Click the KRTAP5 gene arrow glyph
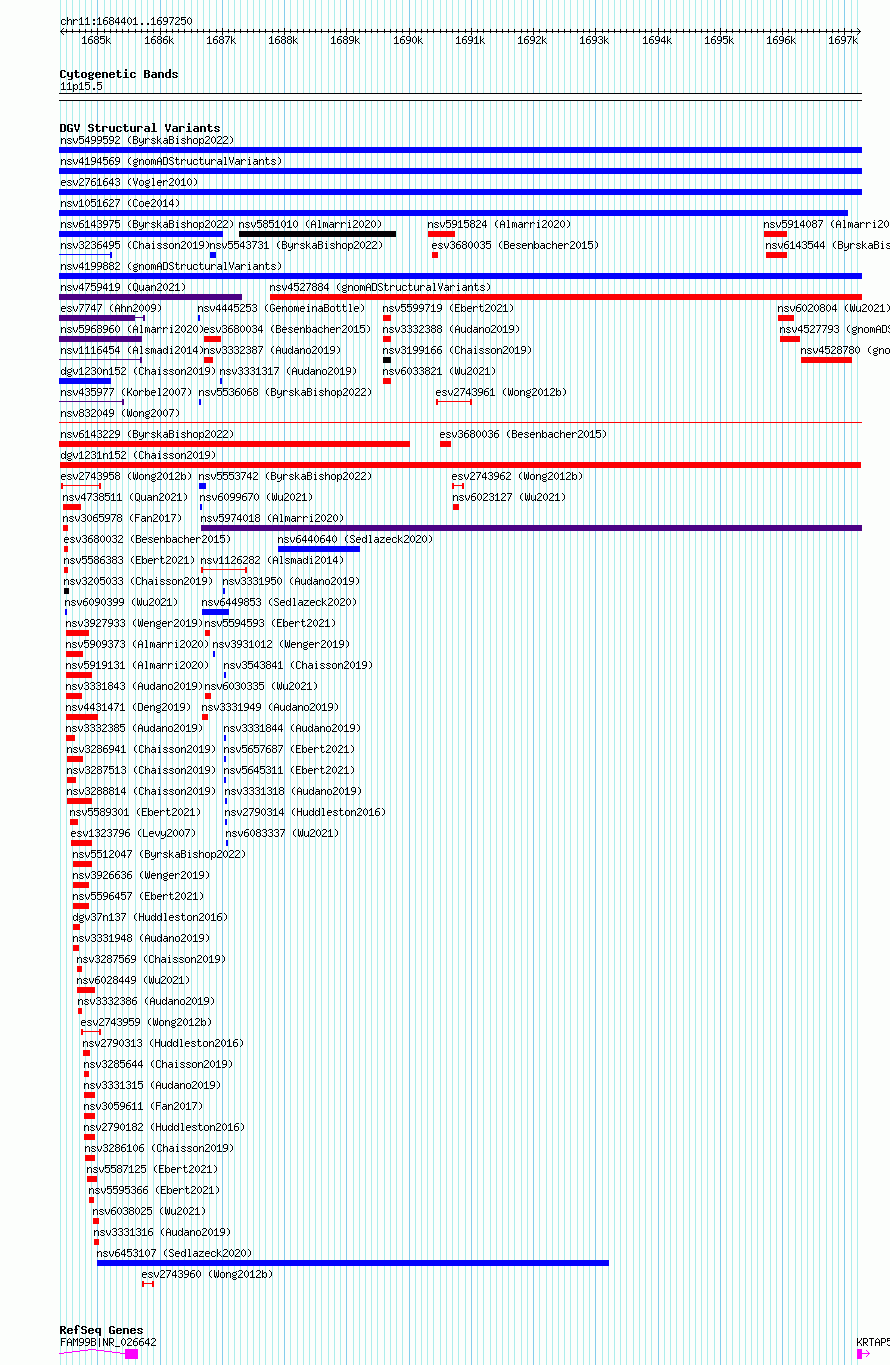The height and width of the screenshot is (1365, 890). 863,1354
